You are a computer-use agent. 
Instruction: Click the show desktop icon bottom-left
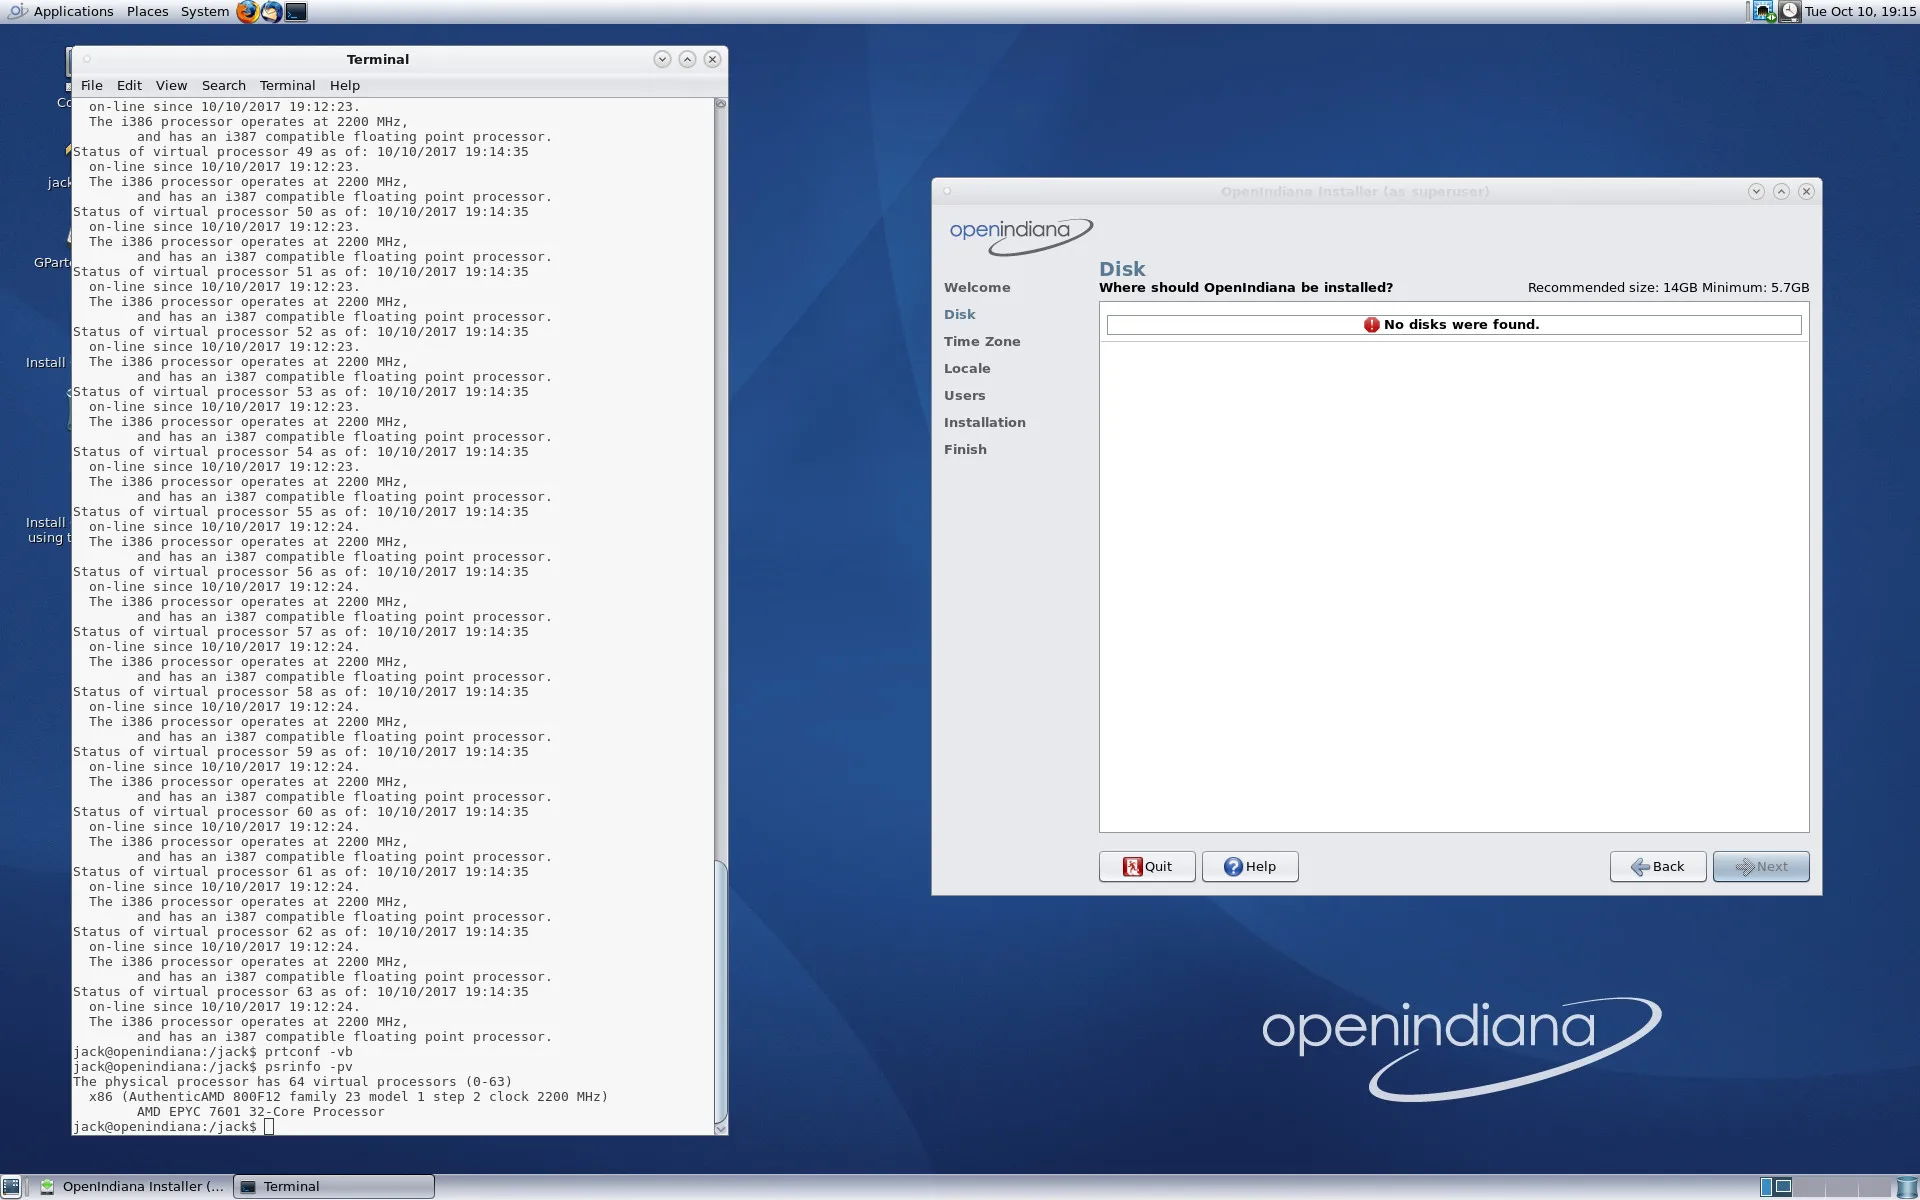point(11,1187)
